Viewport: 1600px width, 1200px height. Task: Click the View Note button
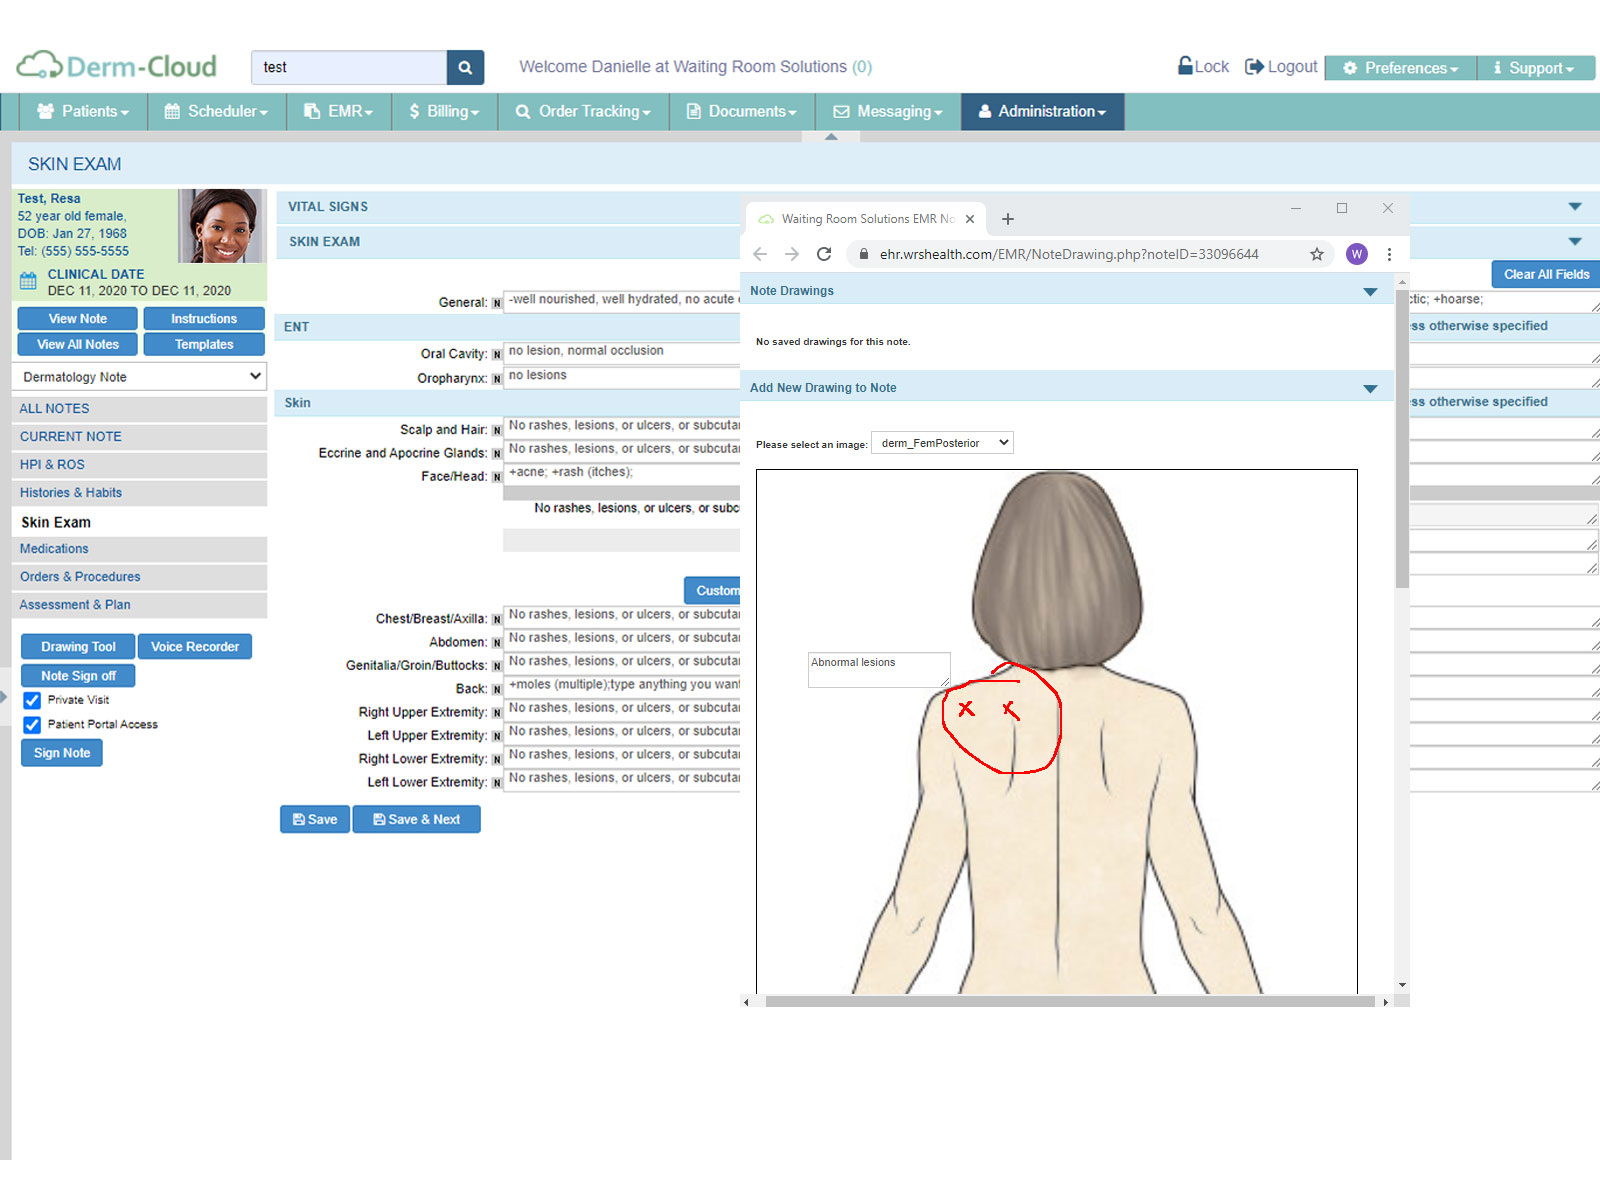[77, 319]
